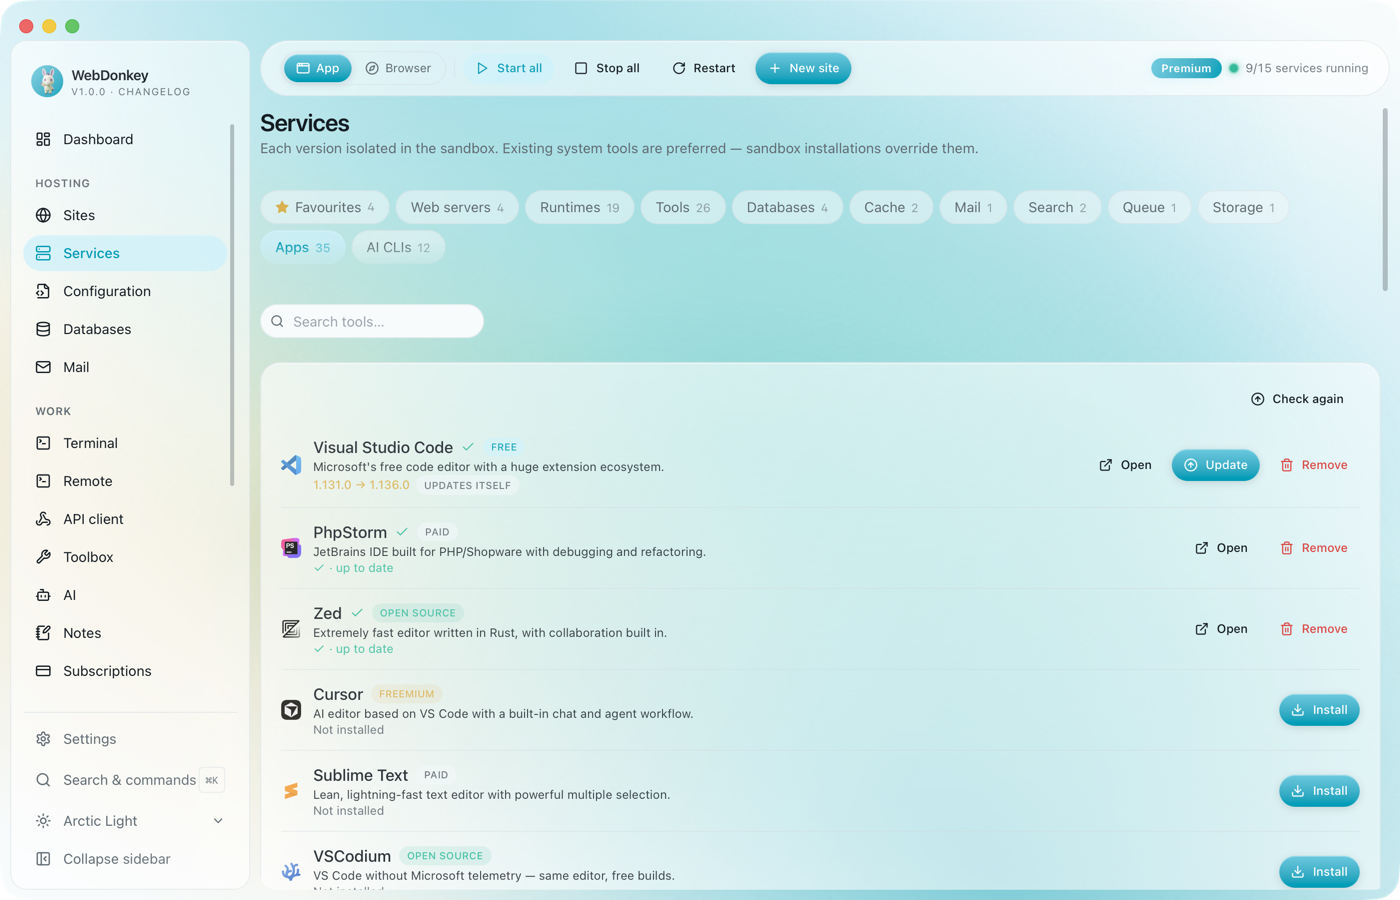Click the Sublime Text app icon
The height and width of the screenshot is (900, 1400).
tap(291, 791)
